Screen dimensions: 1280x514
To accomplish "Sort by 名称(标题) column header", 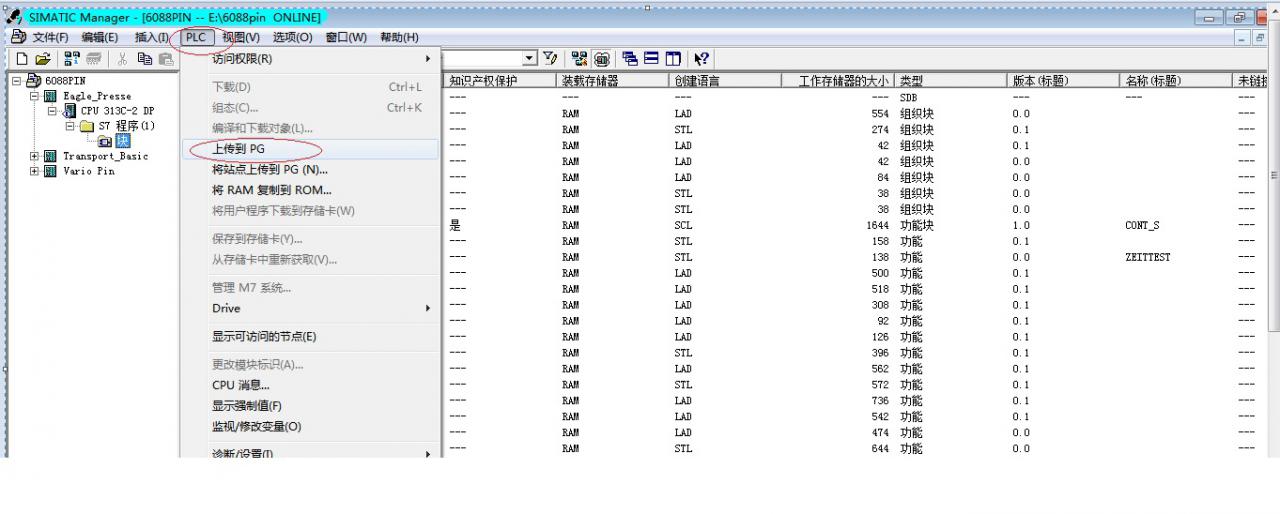I will (1176, 81).
